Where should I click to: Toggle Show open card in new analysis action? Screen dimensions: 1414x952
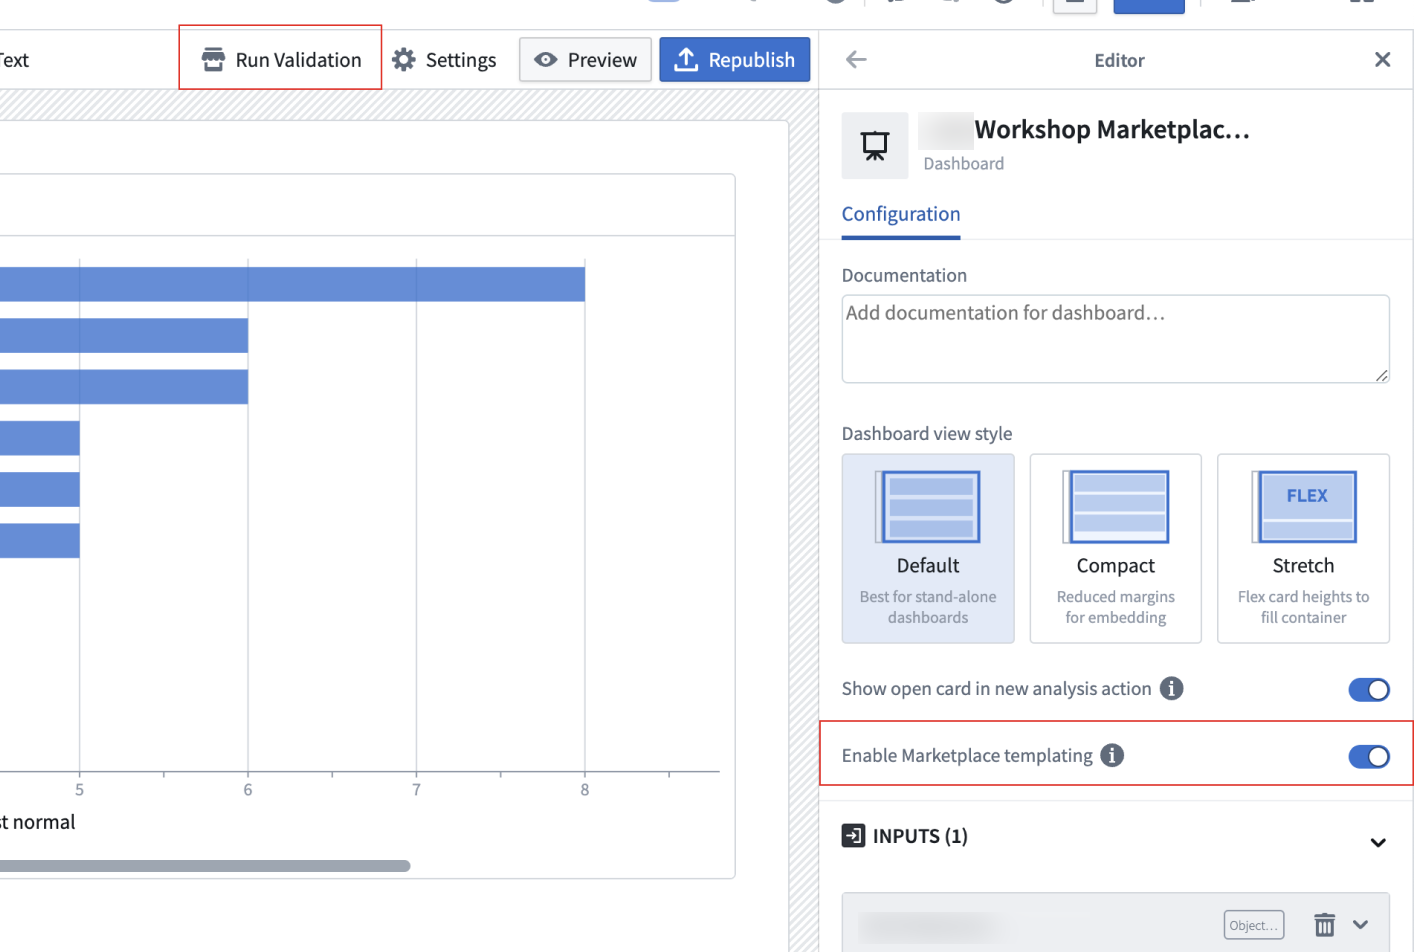(x=1369, y=689)
